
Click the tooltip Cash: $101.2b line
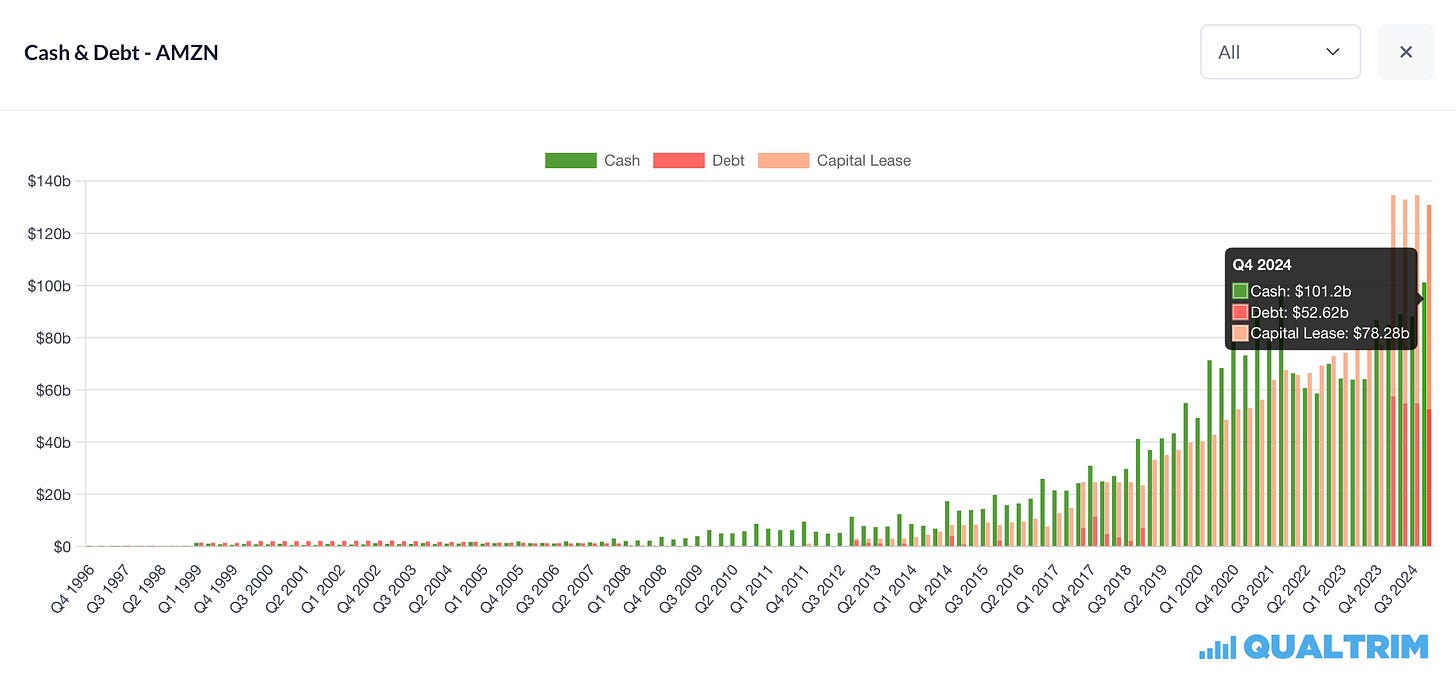(x=1292, y=291)
